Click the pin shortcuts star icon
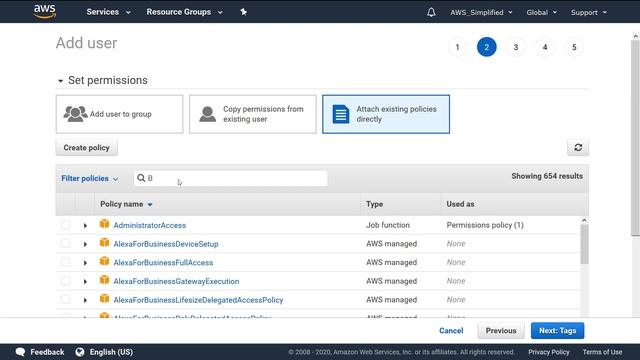This screenshot has height=360, width=640. [x=243, y=12]
